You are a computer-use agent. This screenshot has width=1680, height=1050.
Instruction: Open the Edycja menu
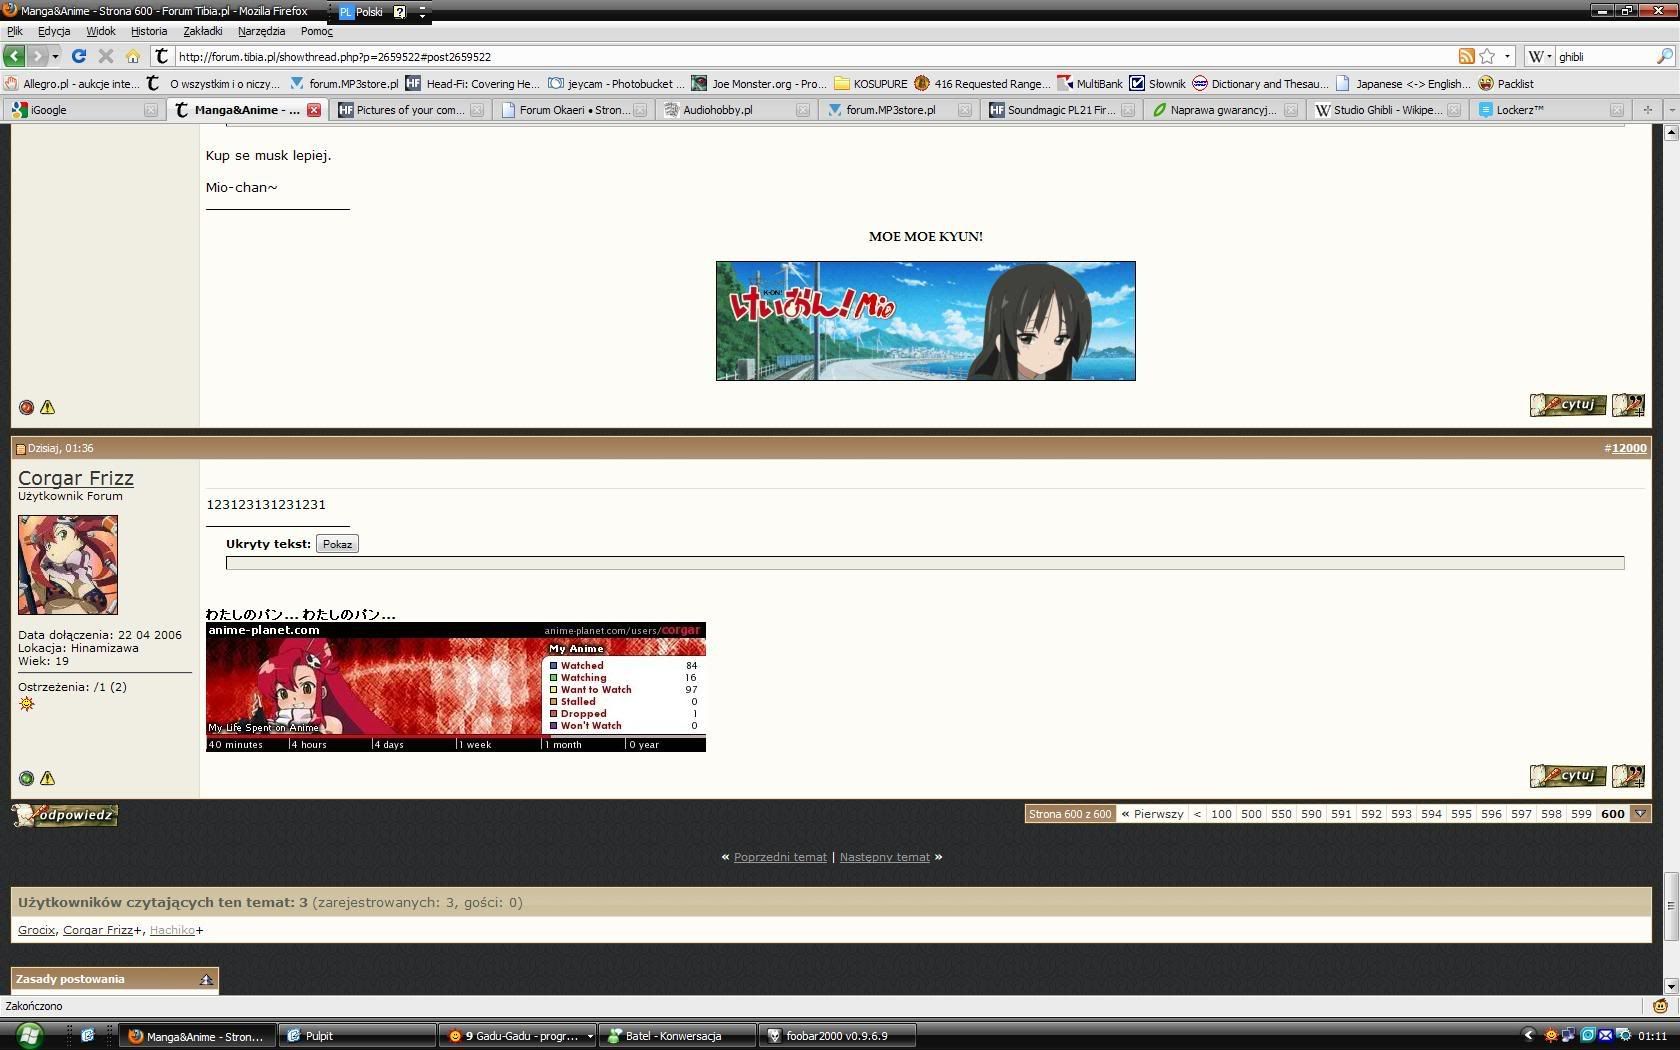click(x=54, y=31)
